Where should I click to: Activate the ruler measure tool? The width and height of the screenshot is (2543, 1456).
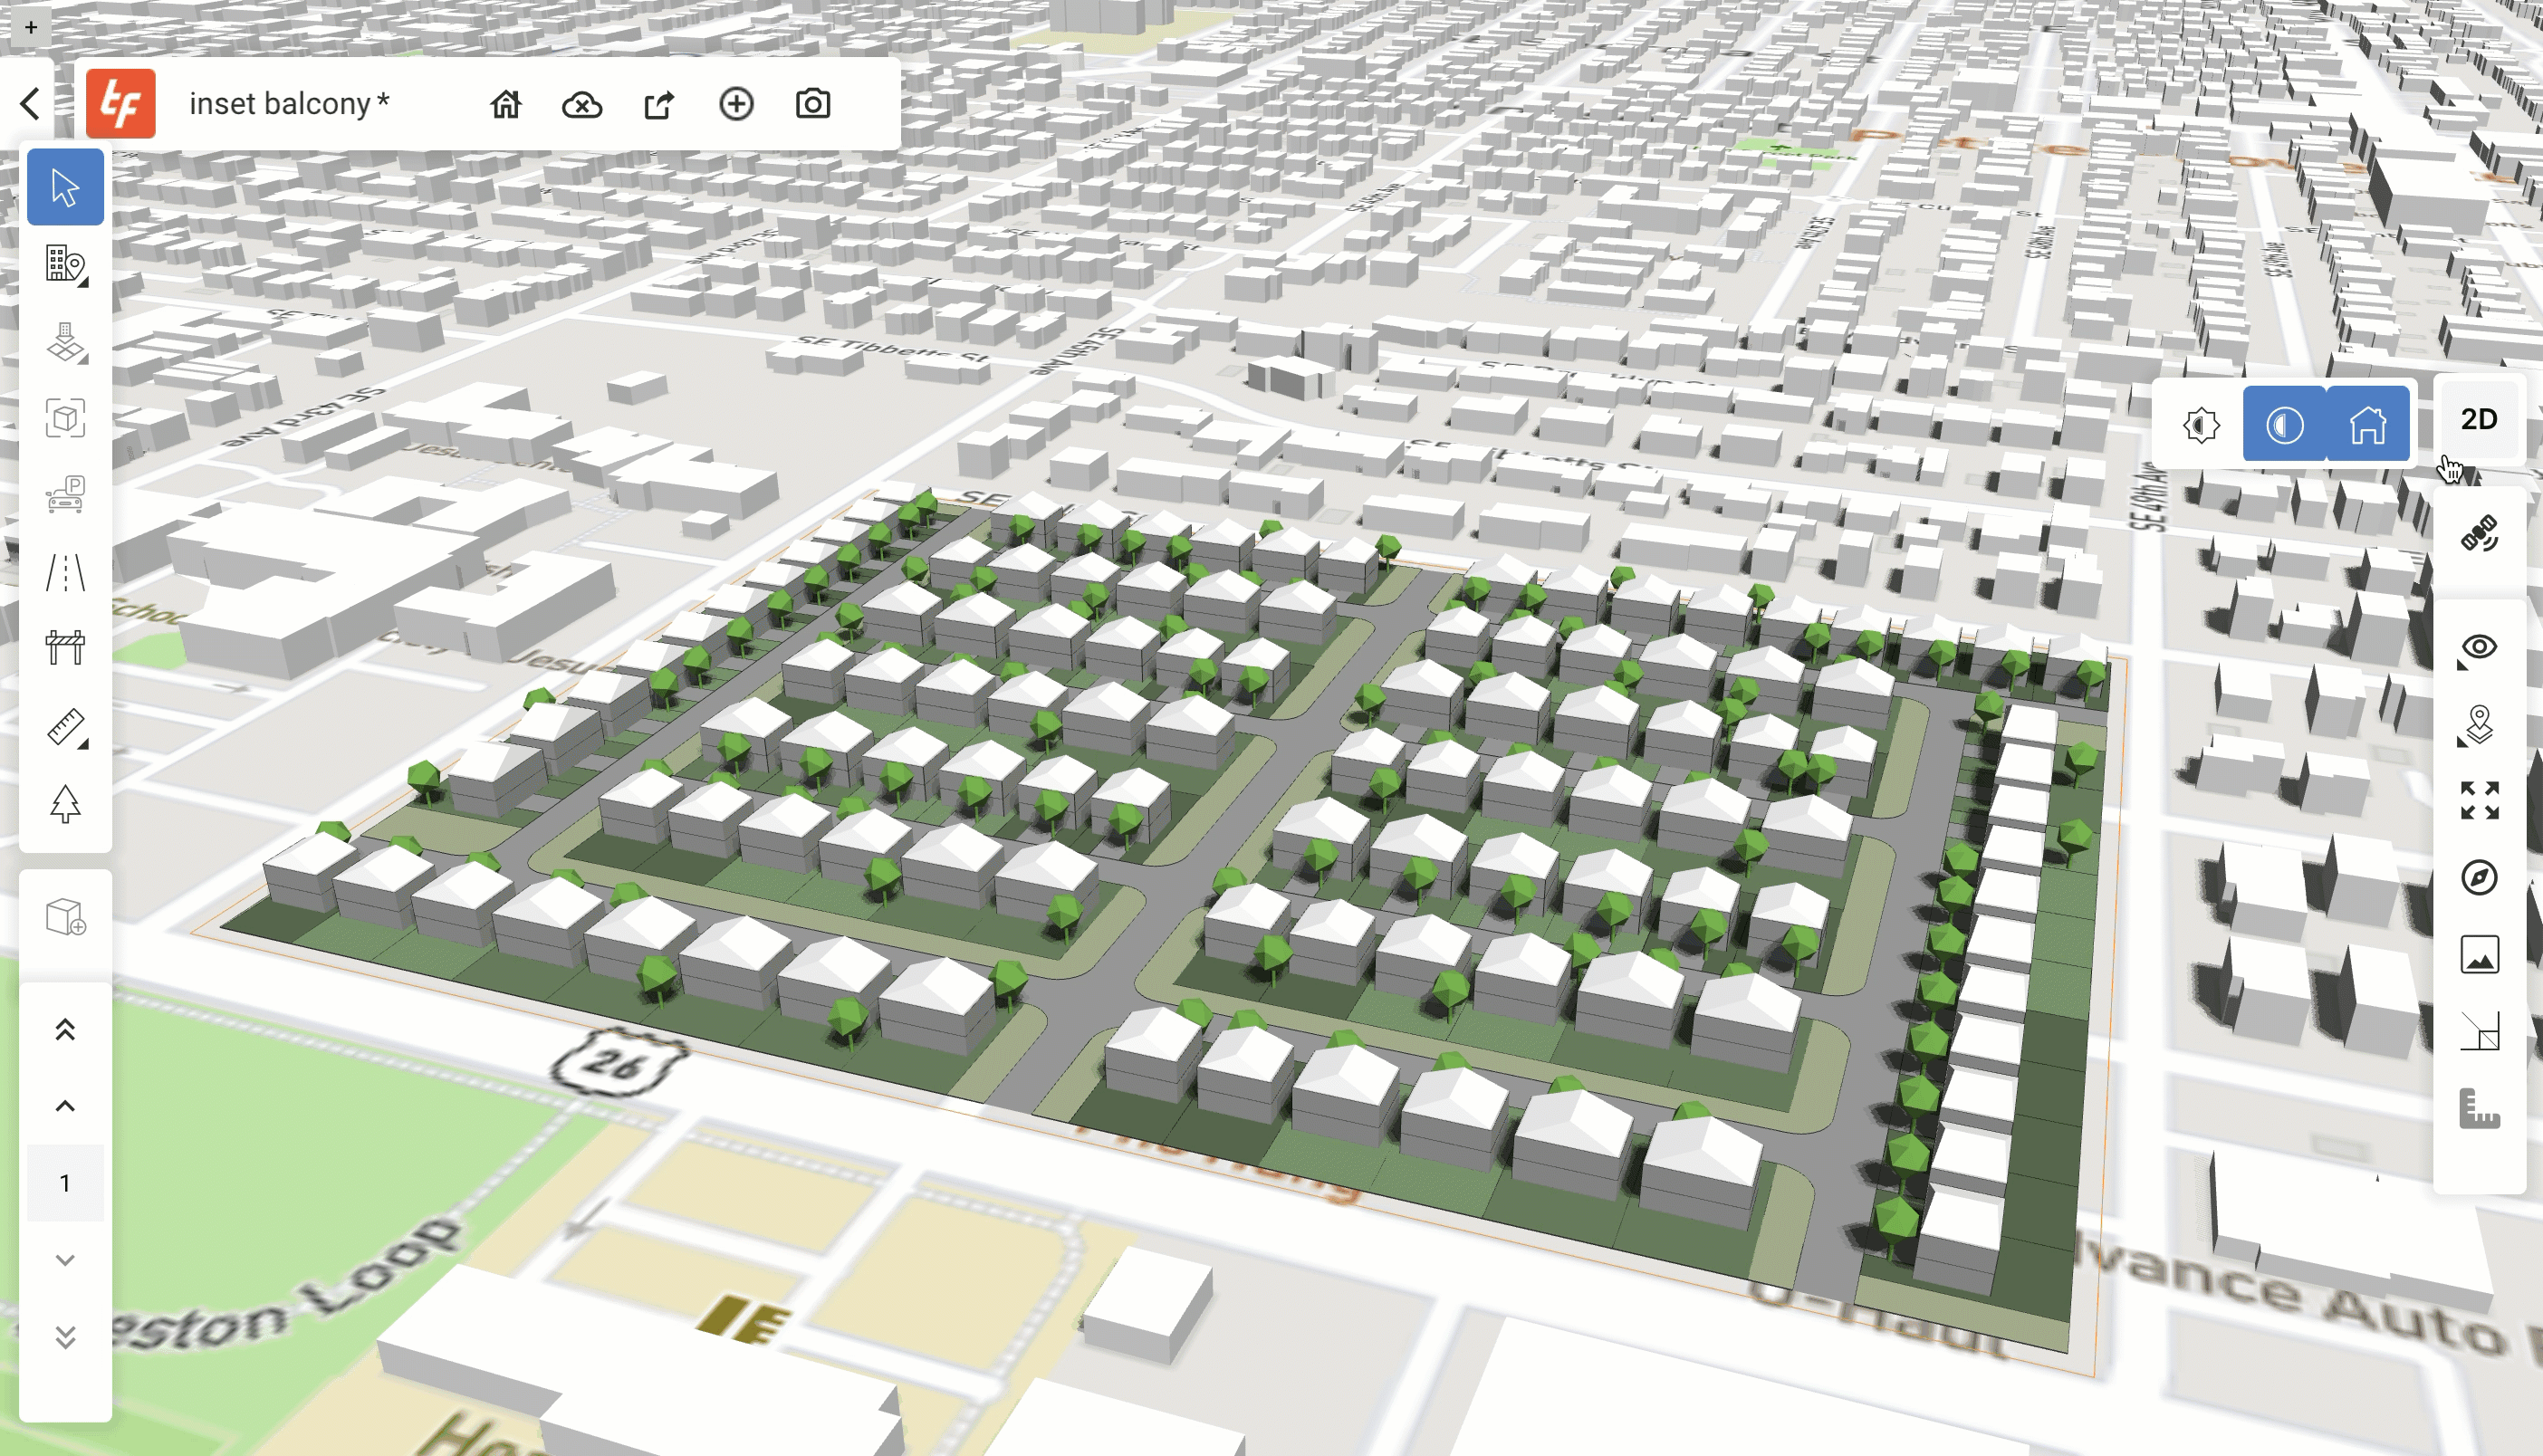coord(65,727)
